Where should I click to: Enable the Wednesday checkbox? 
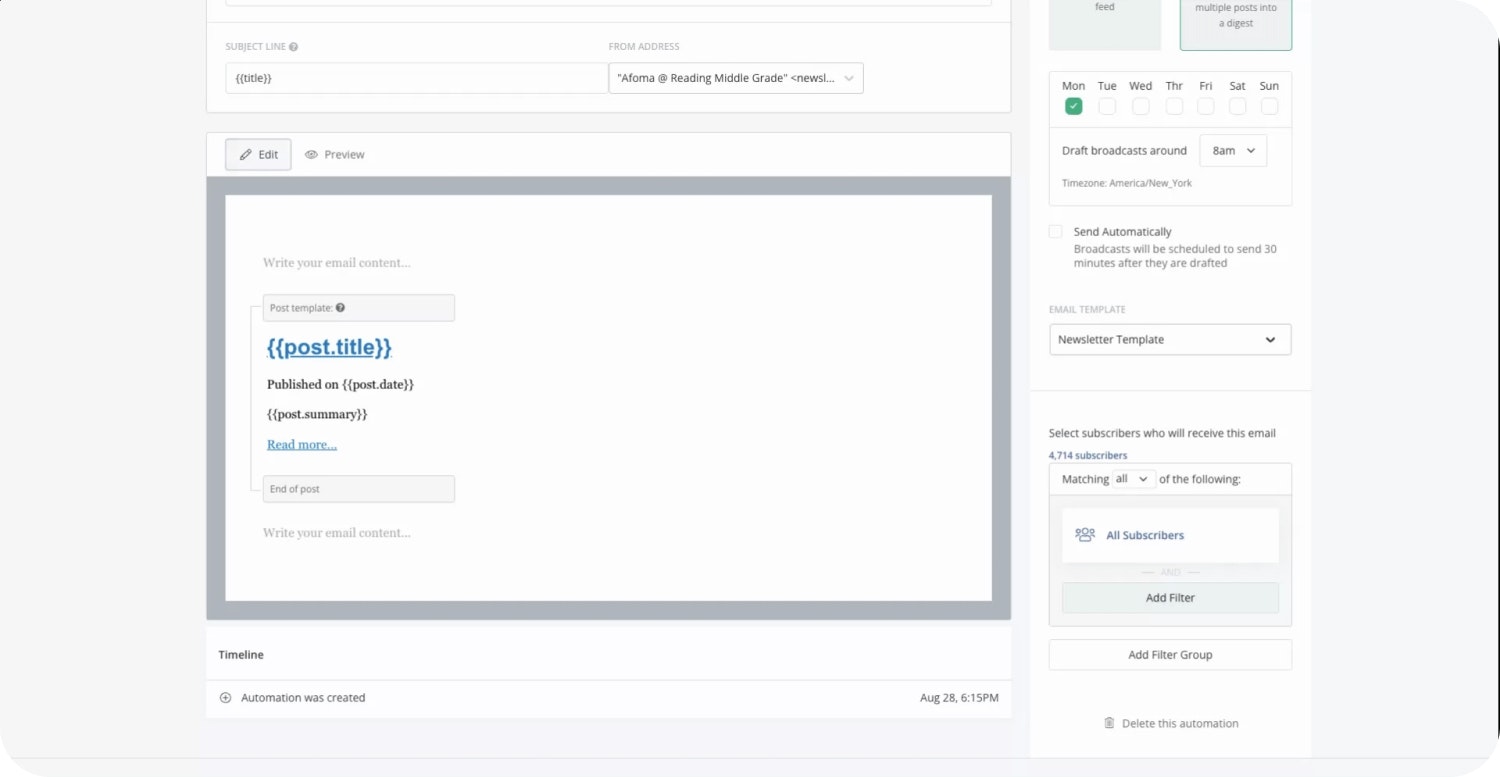point(1140,106)
